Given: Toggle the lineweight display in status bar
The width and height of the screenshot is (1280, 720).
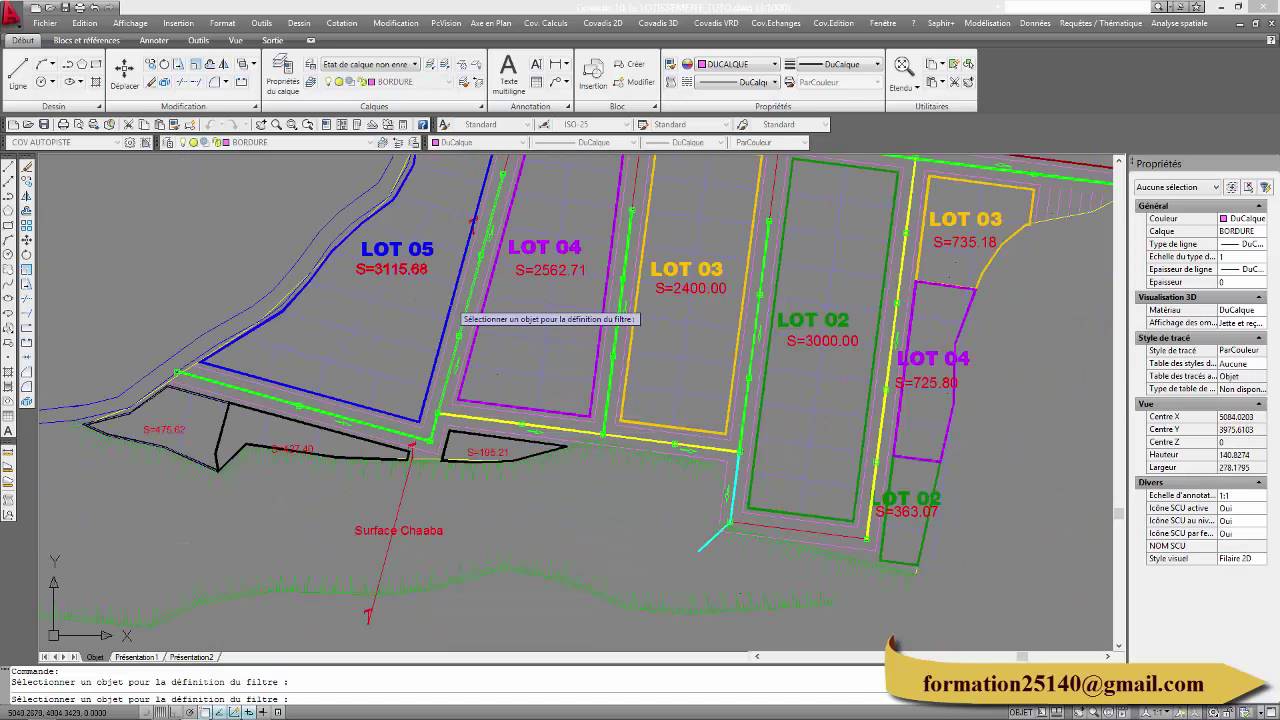Looking at the screenshot, I should coord(264,712).
